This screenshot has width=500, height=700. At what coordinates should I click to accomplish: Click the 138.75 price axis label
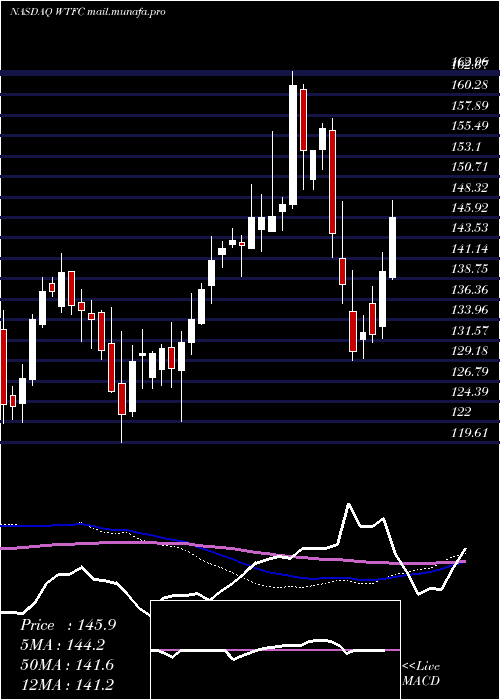(x=469, y=269)
